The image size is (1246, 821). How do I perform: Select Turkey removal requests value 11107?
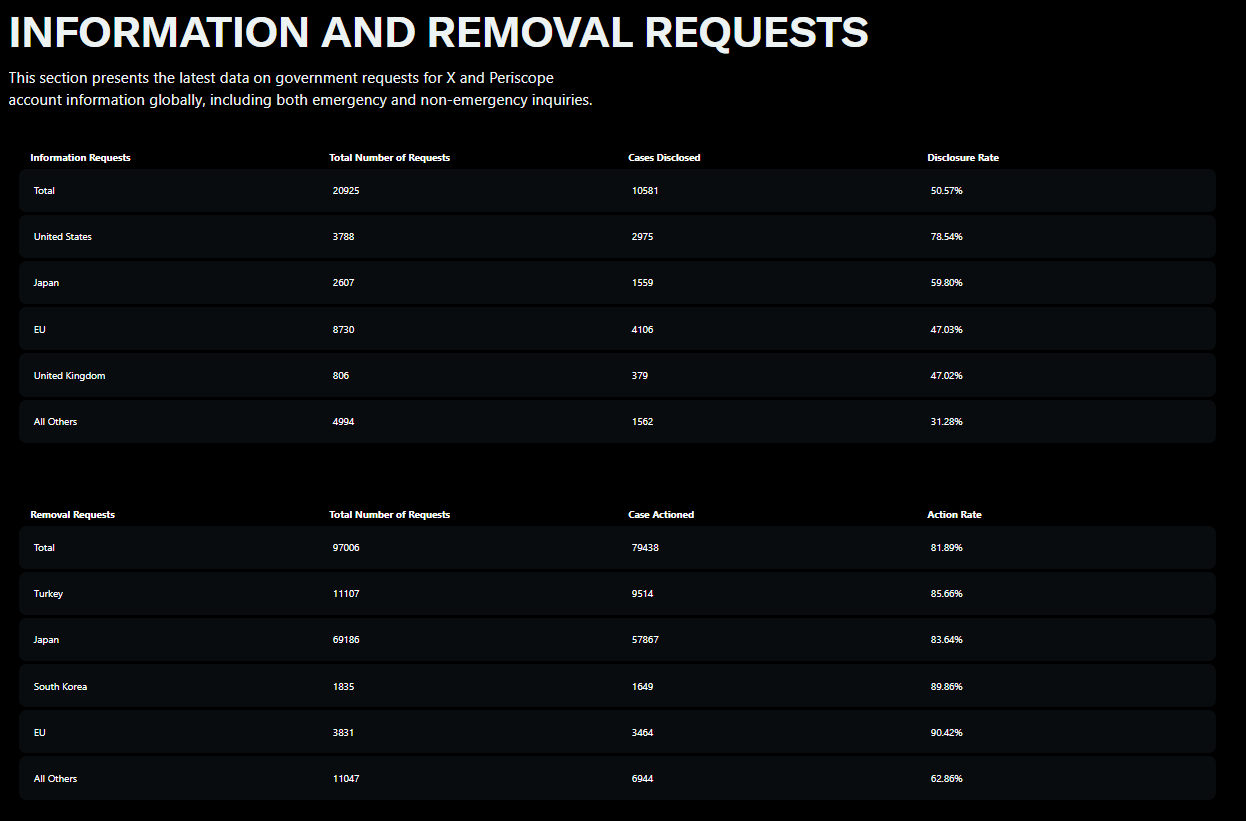[x=346, y=594]
